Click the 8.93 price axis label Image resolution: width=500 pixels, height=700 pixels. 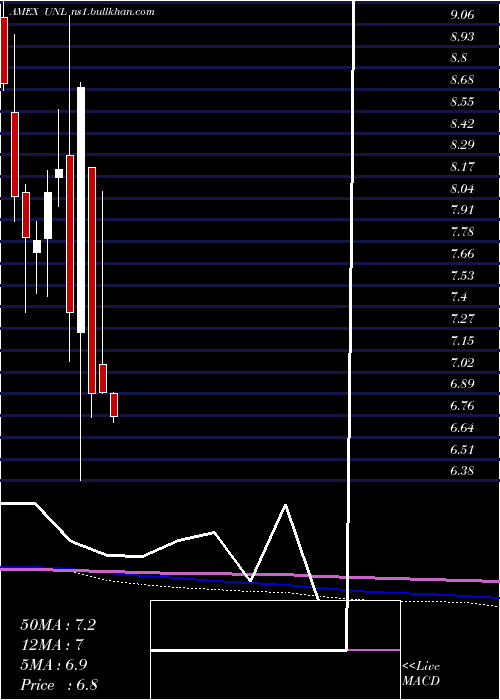462,37
